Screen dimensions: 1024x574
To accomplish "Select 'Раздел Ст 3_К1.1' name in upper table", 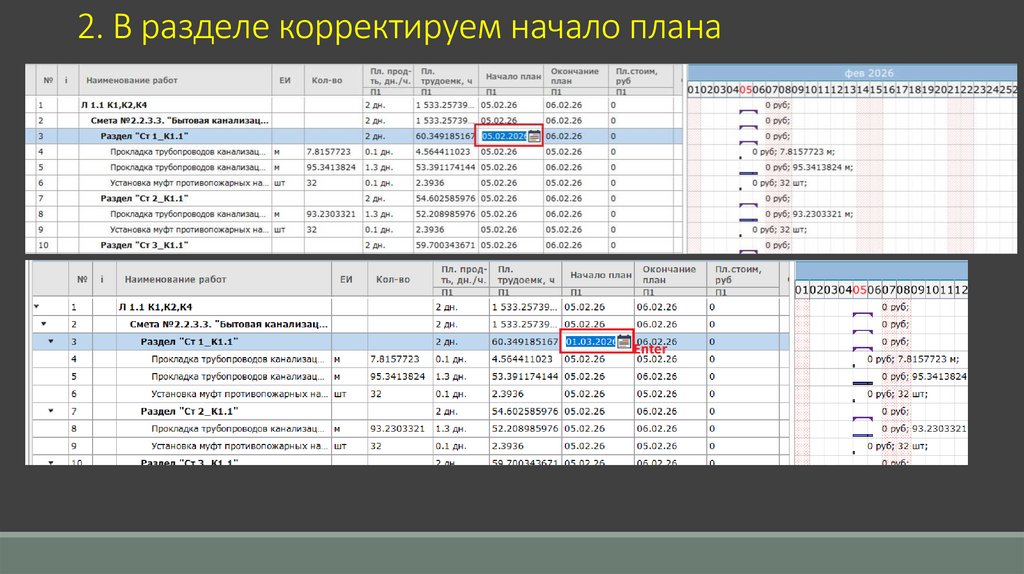I will pyautogui.click(x=144, y=245).
